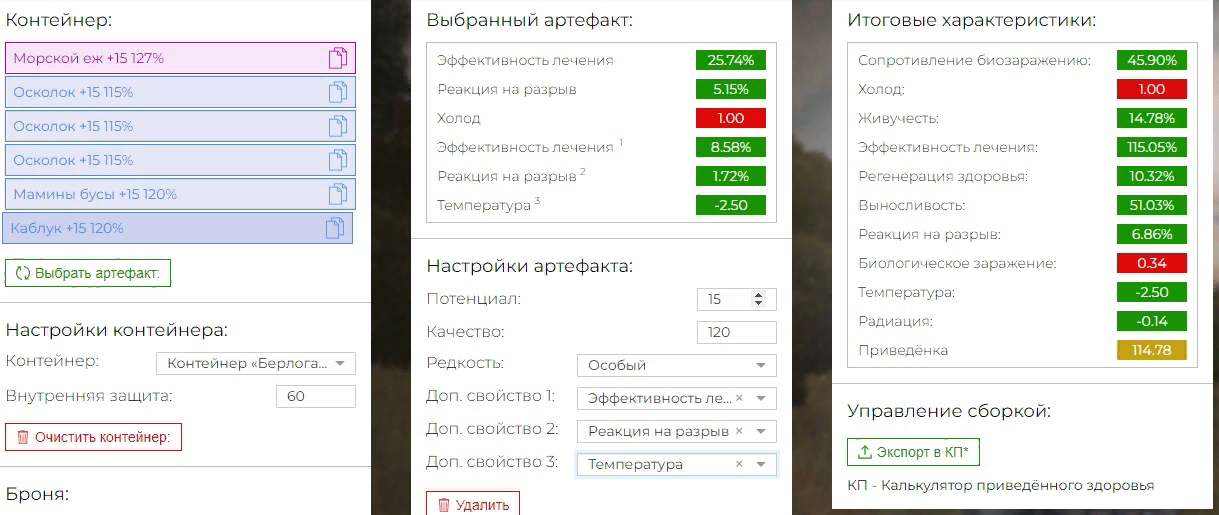Image resolution: width=1219 pixels, height=515 pixels.
Task: Click the Удалить button
Action: click(x=473, y=505)
